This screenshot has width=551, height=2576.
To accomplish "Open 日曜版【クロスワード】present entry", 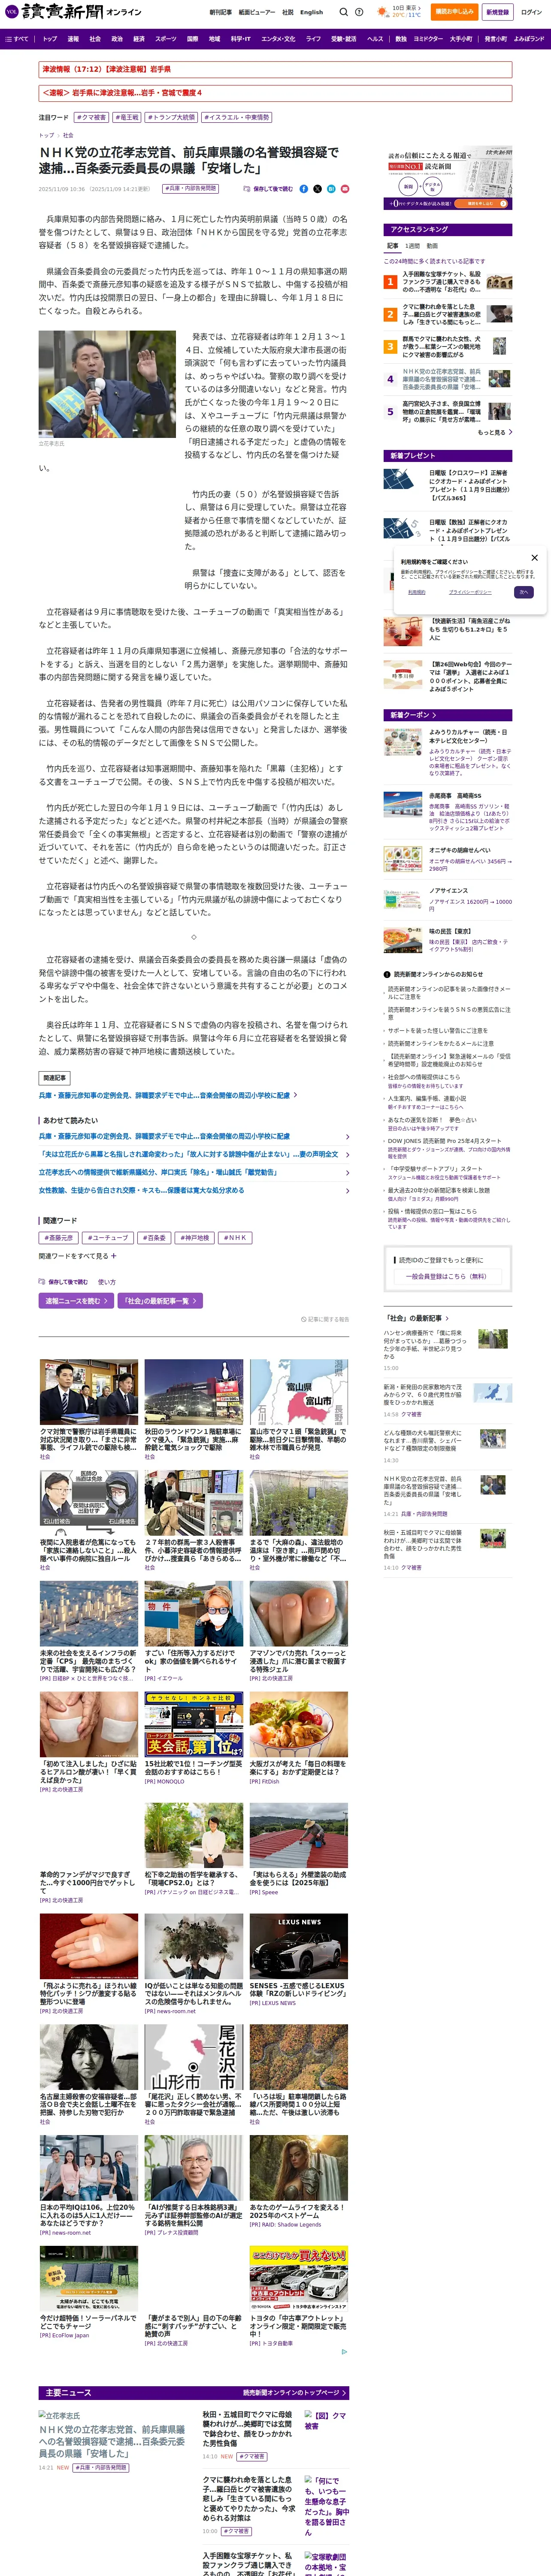I will coord(447,485).
